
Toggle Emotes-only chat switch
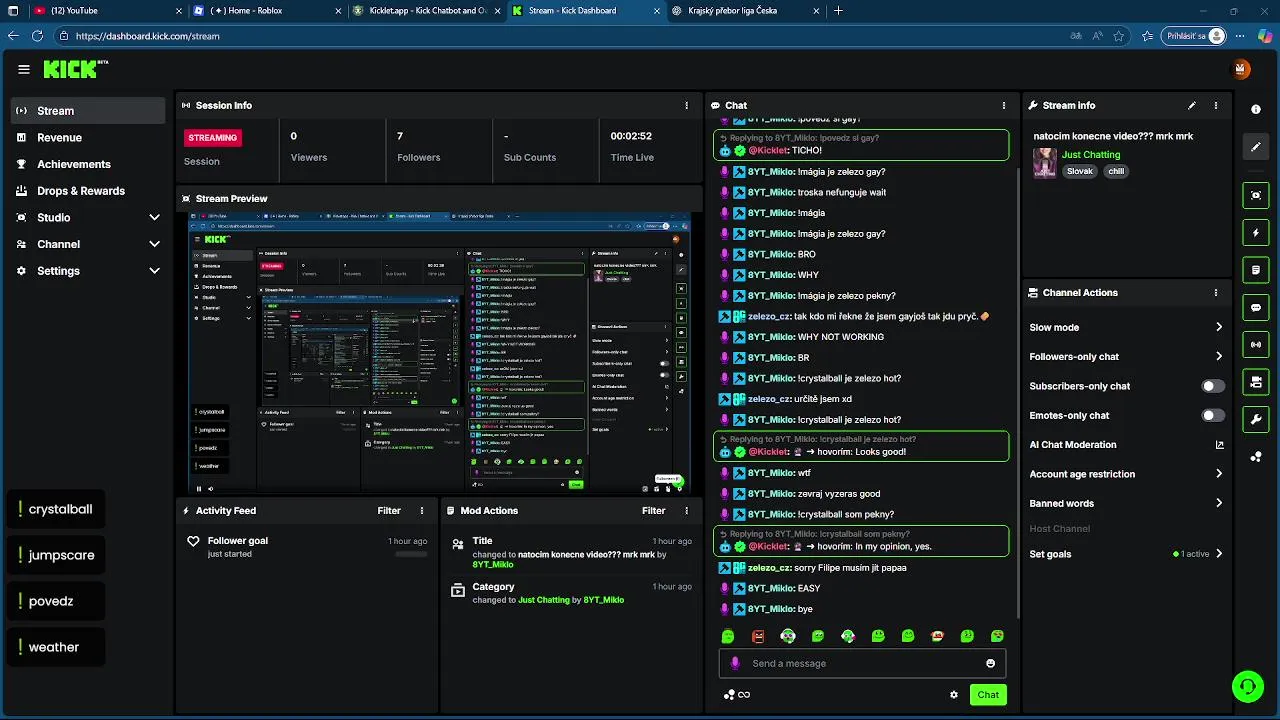1213,415
